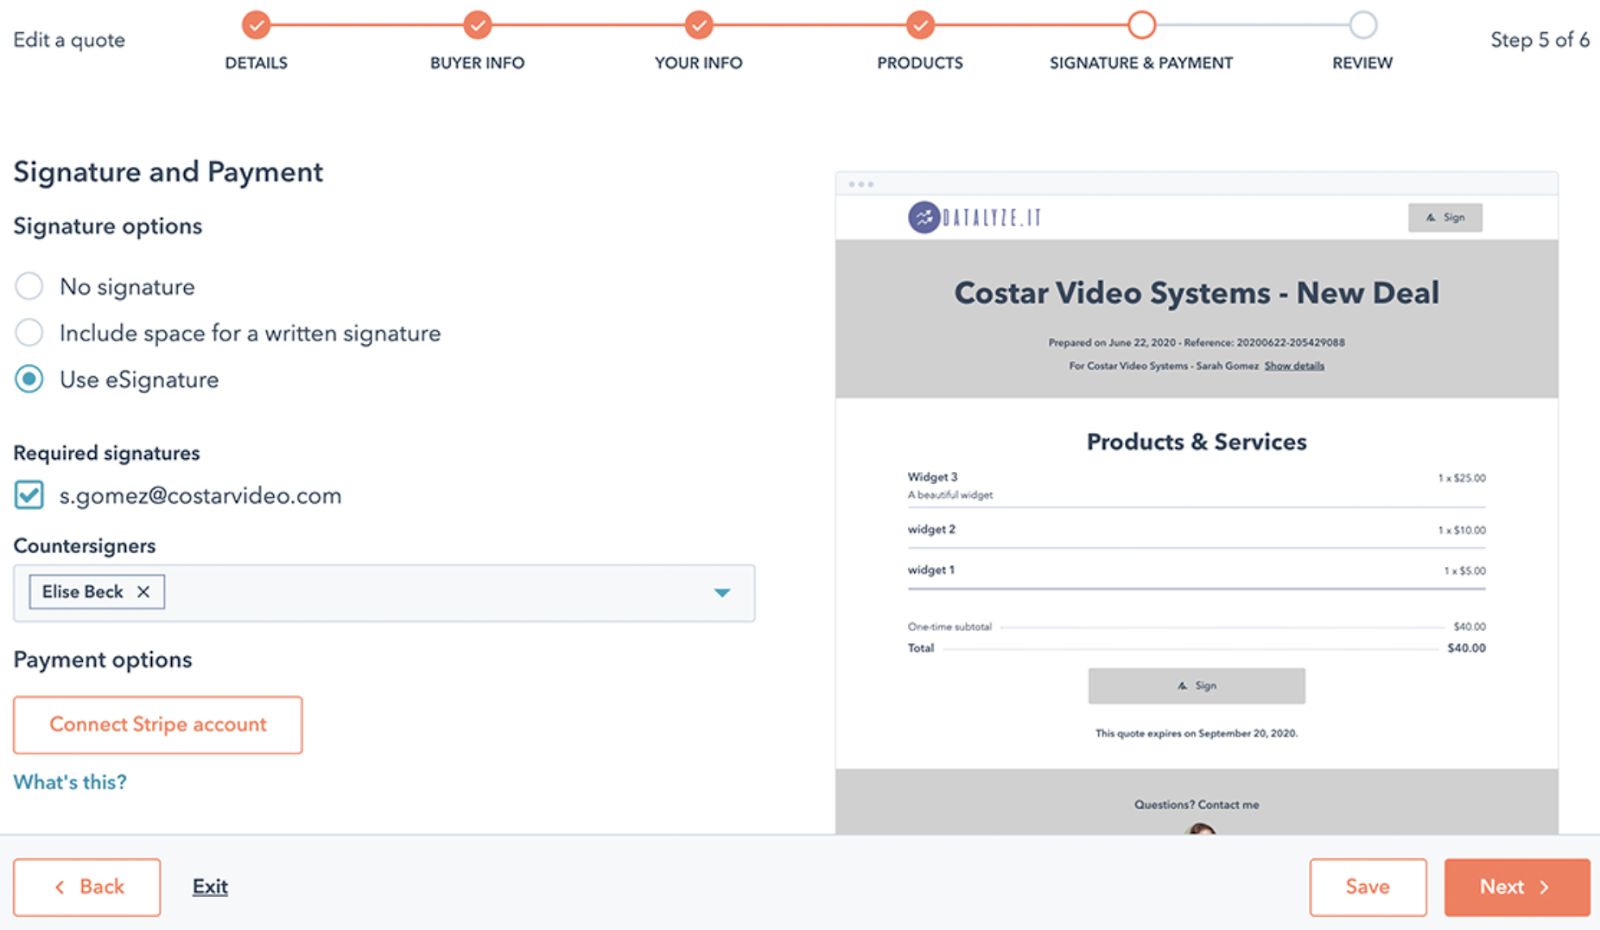Remove Elise Beck from countersigners
The image size is (1600, 930).
pyautogui.click(x=144, y=592)
